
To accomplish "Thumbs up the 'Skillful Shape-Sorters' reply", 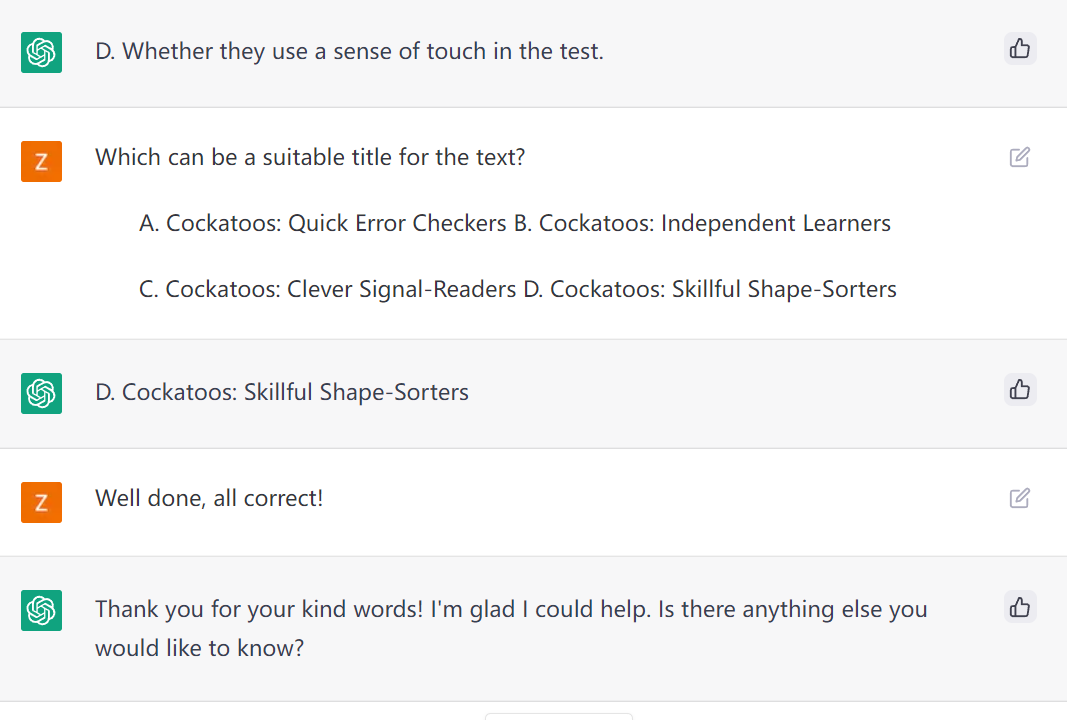I will (x=1020, y=389).
